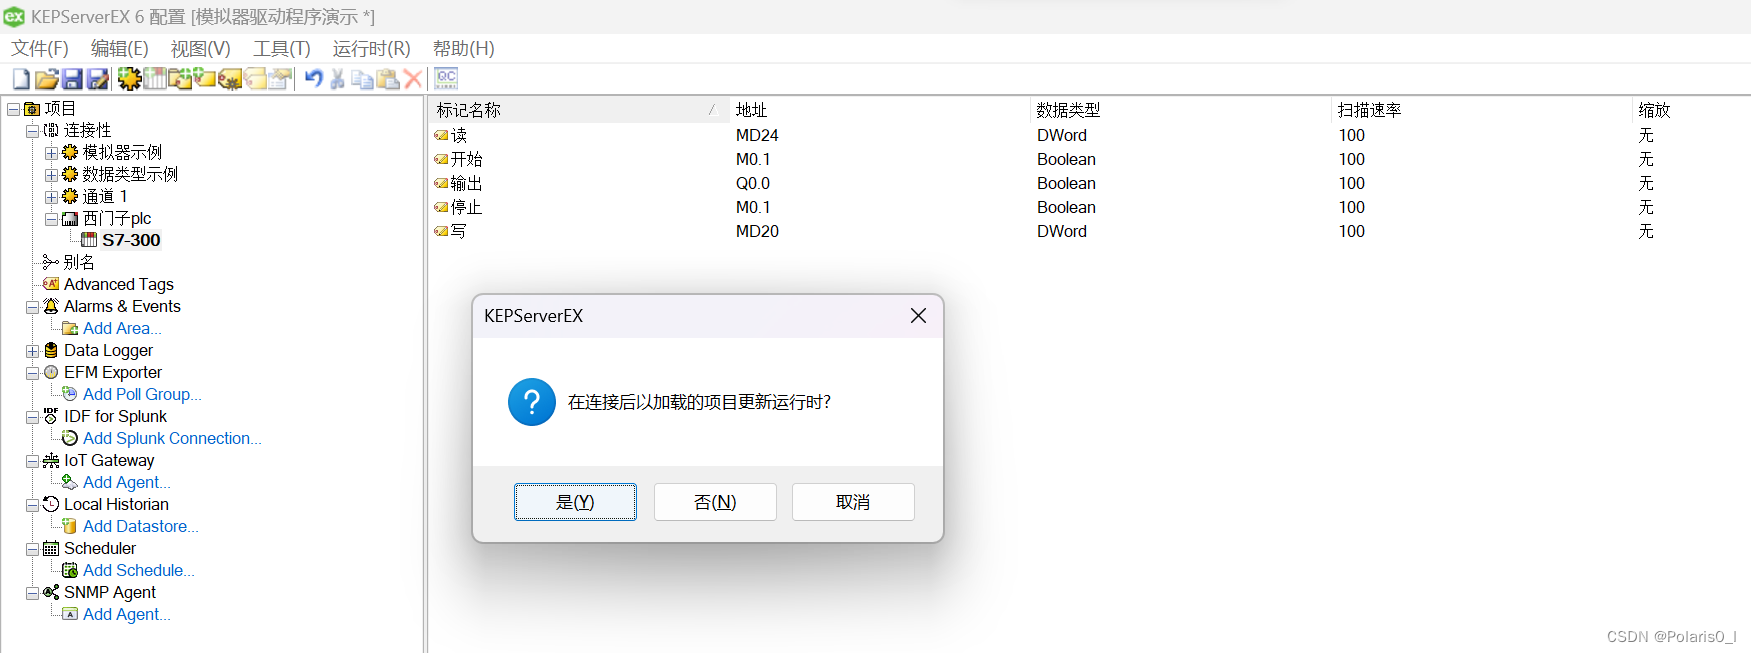Image resolution: width=1751 pixels, height=653 pixels.
Task: Click the Copy toolbar icon
Action: pos(363,79)
